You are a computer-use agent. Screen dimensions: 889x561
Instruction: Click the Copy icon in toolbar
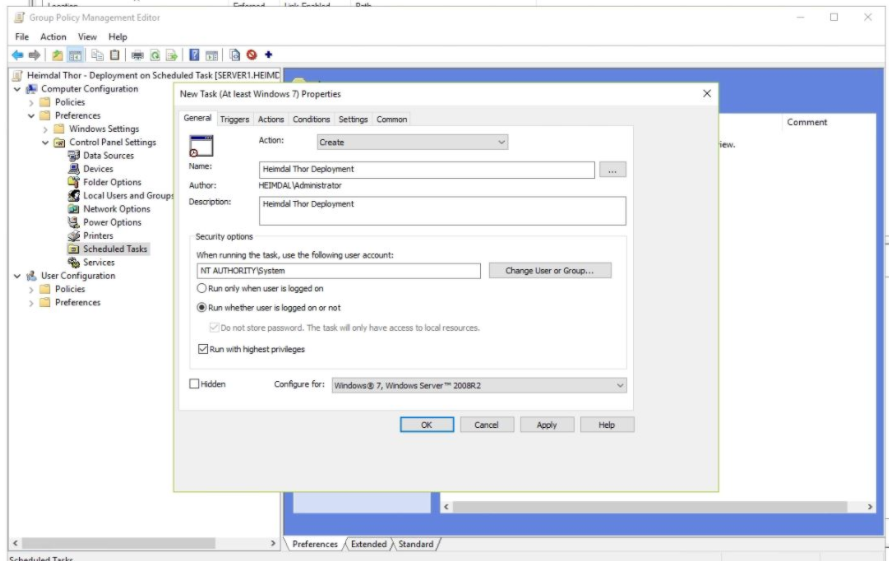98,55
